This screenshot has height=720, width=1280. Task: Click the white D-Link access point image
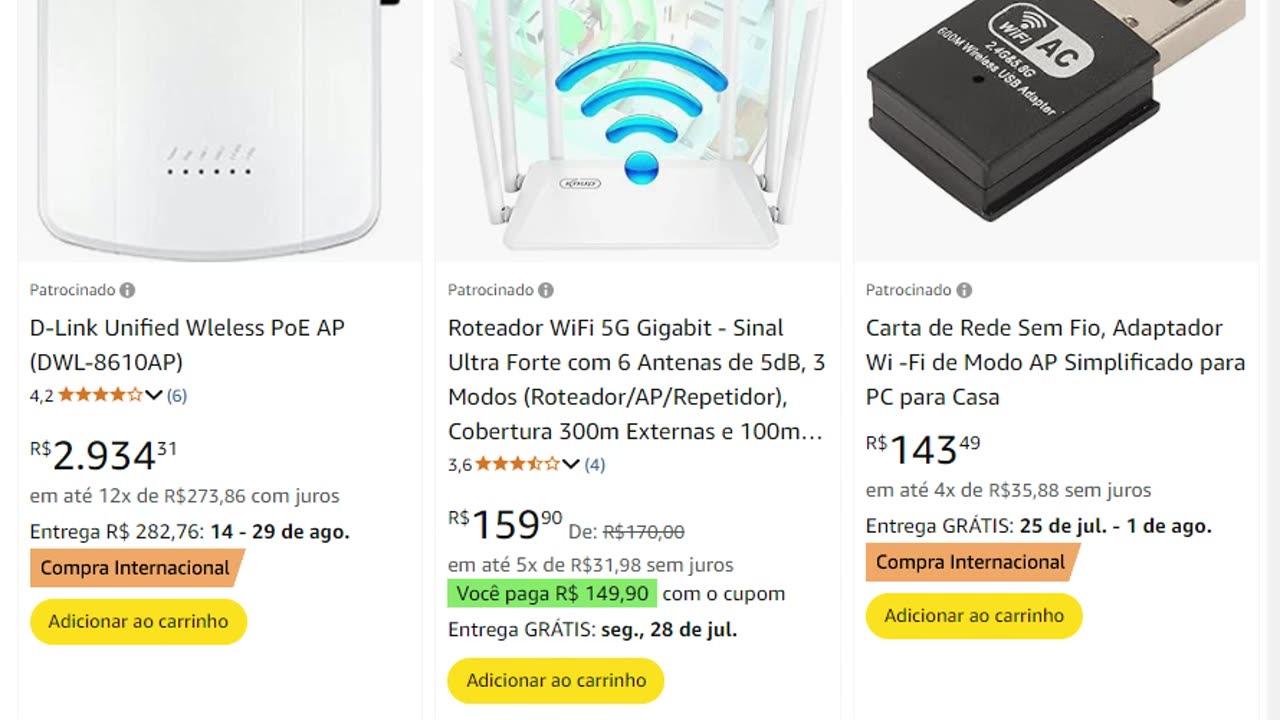(x=210, y=120)
